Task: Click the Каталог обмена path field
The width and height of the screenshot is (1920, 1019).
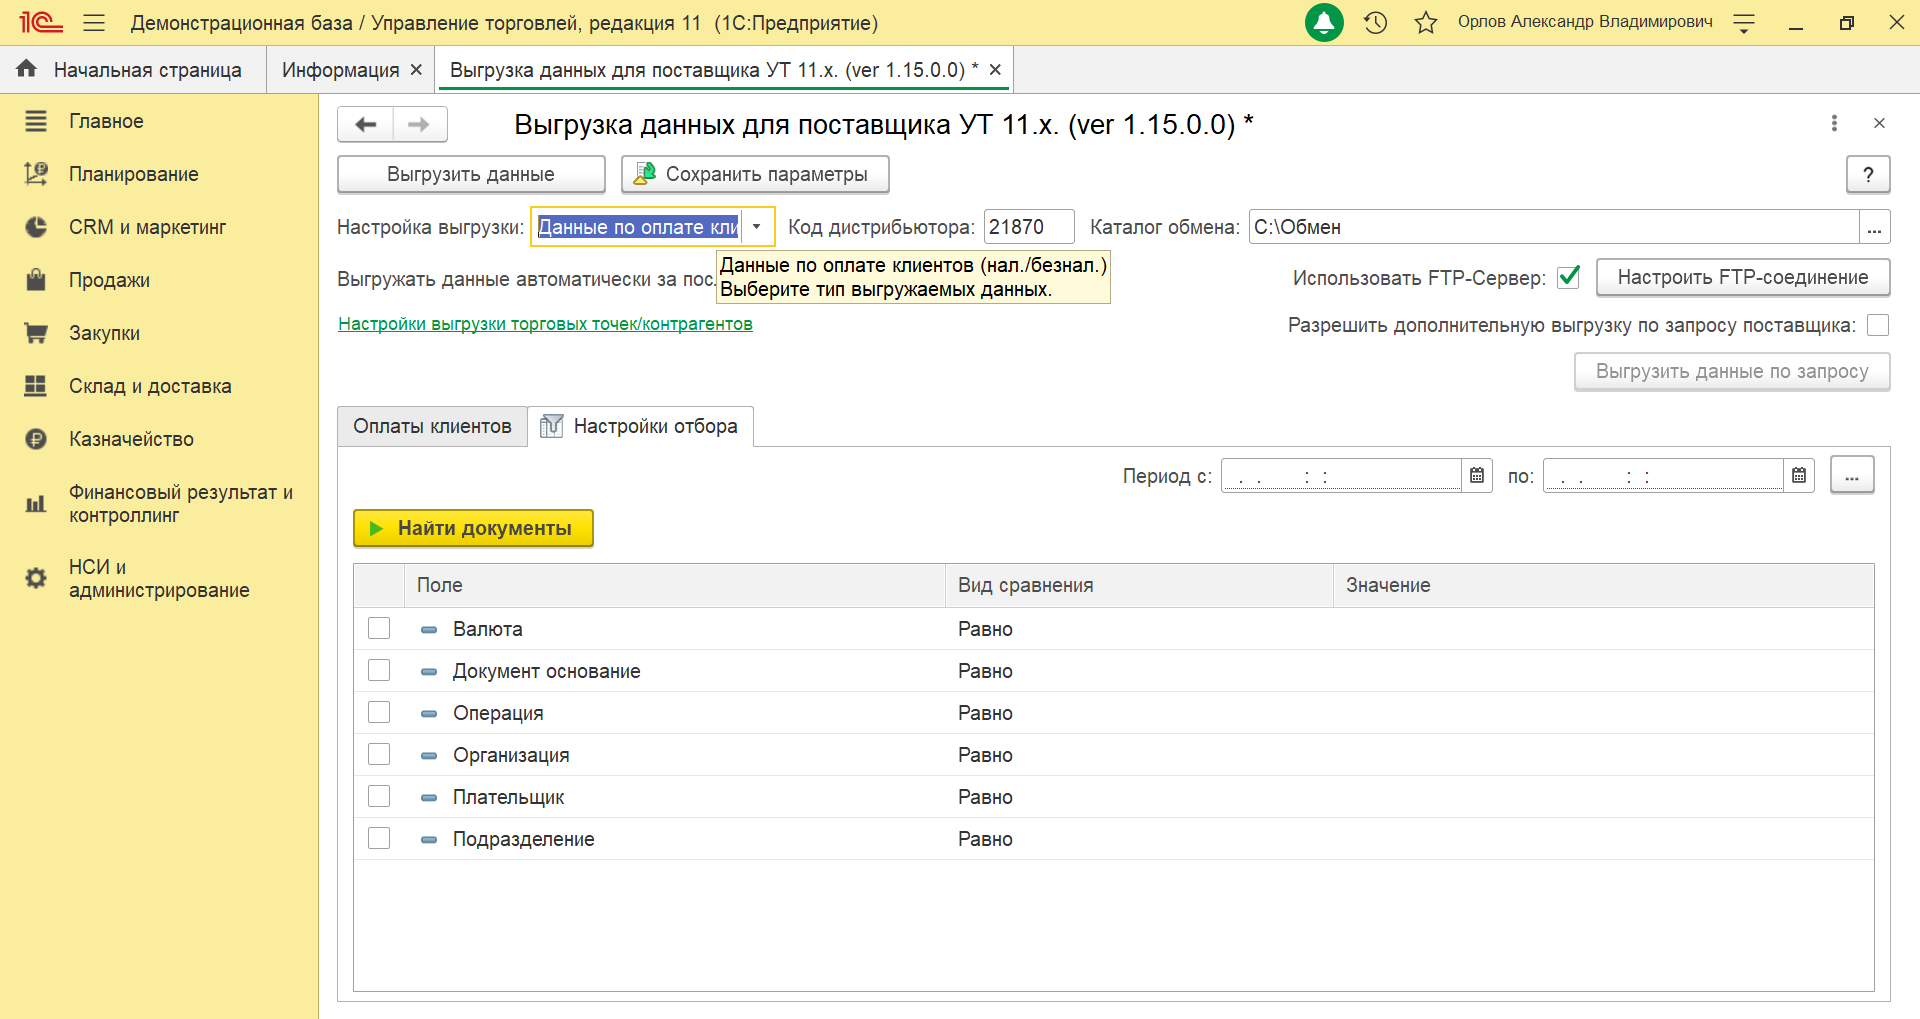Action: click(x=1554, y=227)
